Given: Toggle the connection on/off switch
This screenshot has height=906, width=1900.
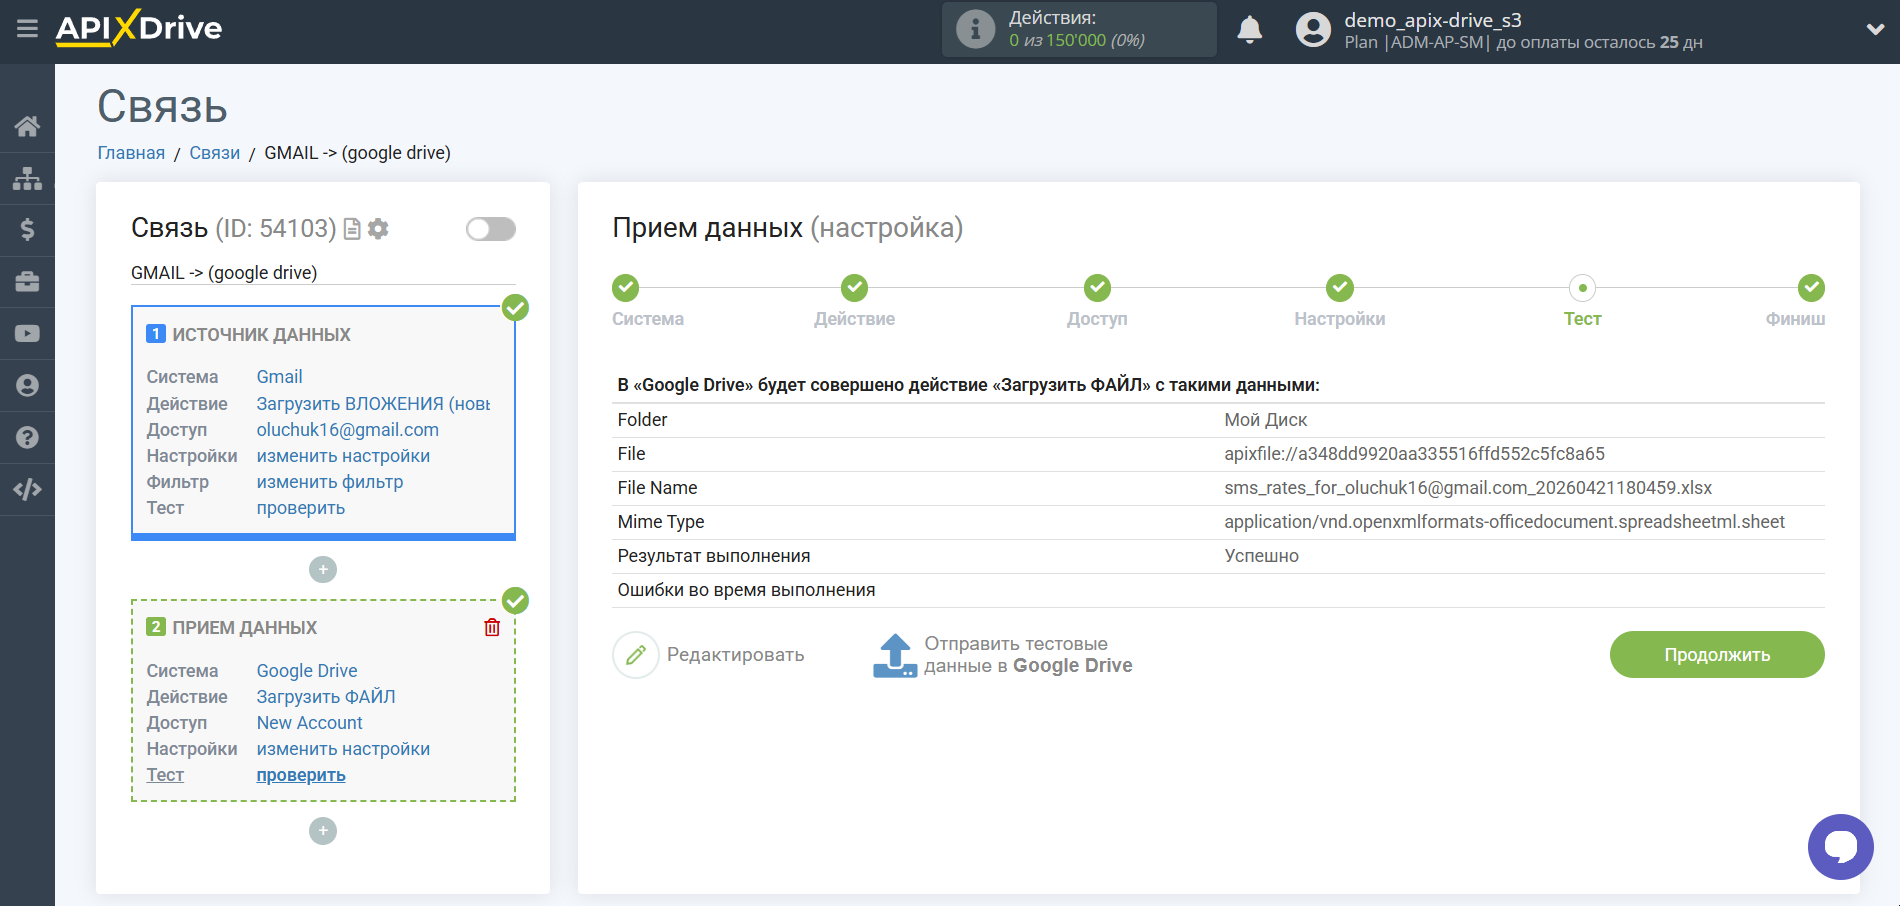Looking at the screenshot, I should (x=491, y=229).
